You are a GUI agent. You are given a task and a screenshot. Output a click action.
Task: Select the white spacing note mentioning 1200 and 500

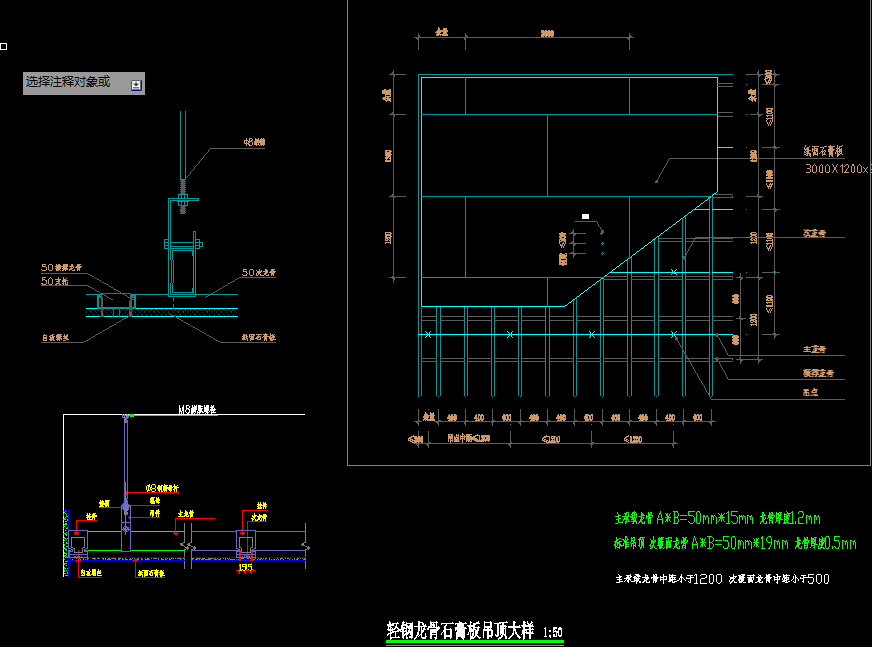721,579
